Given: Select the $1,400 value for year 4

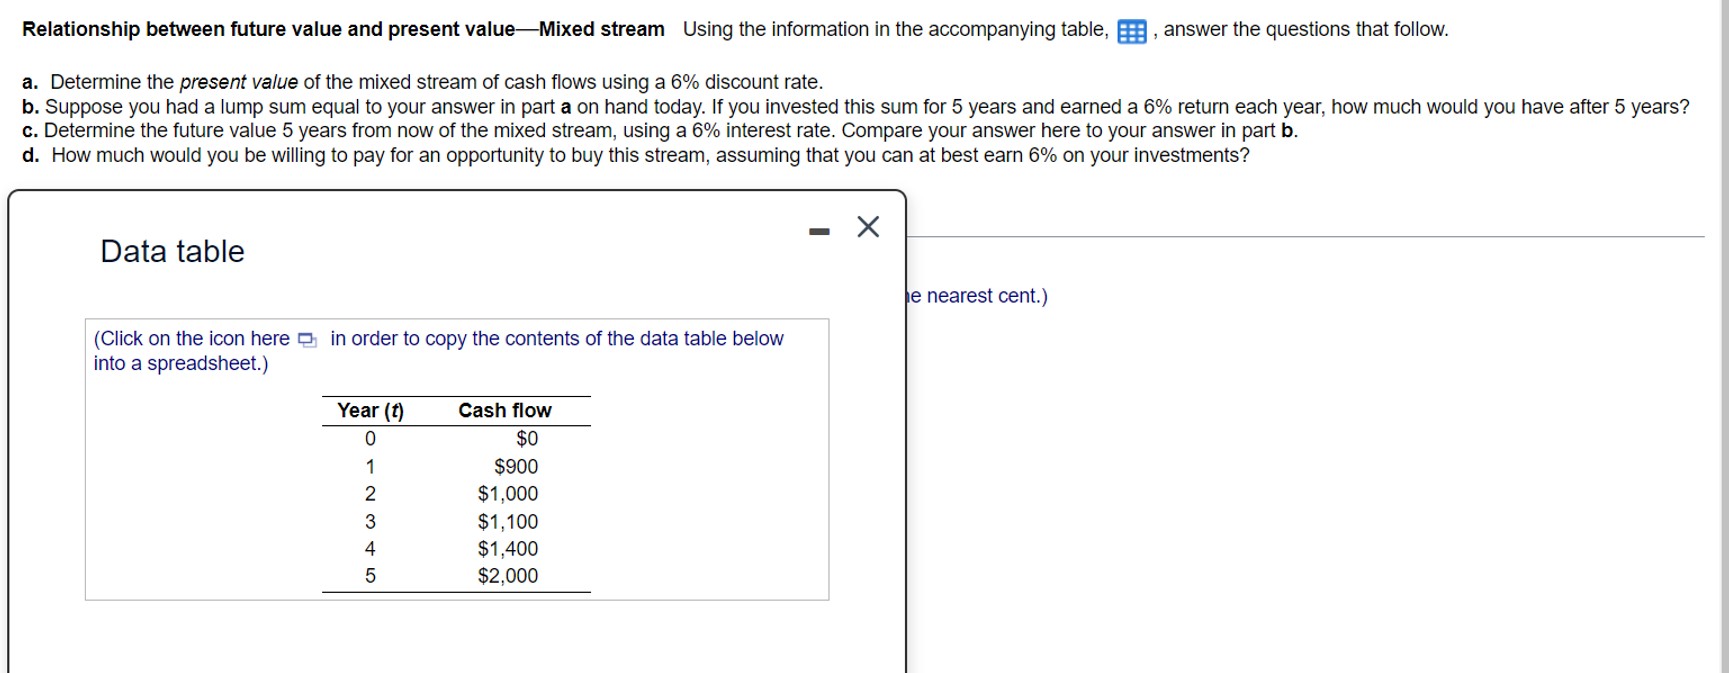Looking at the screenshot, I should (508, 548).
